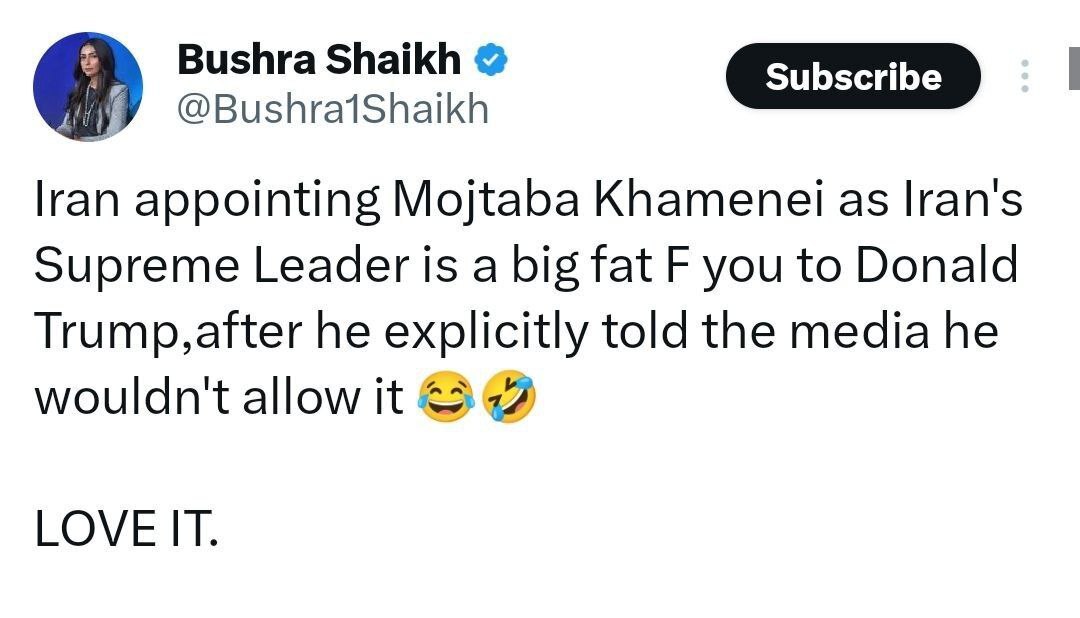The image size is (1080, 618).
Task: Open Bushra Shaikh's profile picture
Action: click(x=88, y=86)
